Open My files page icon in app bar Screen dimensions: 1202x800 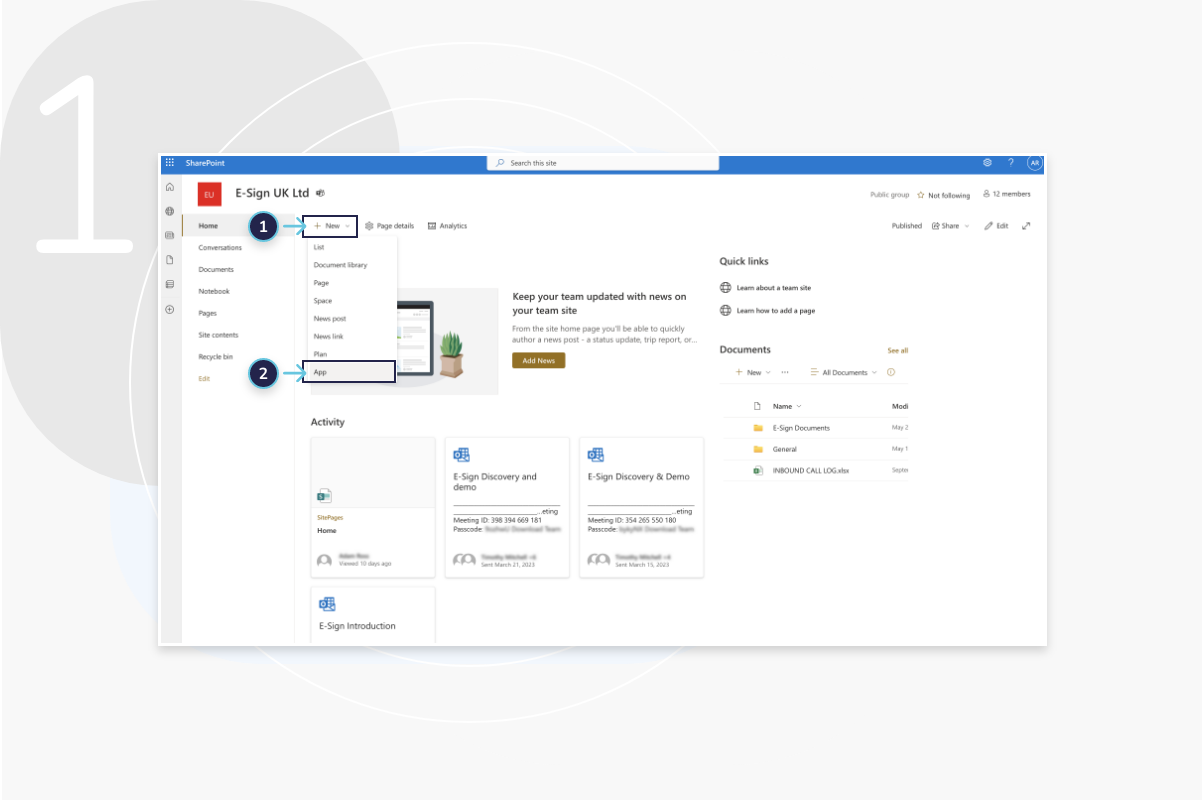tap(170, 260)
